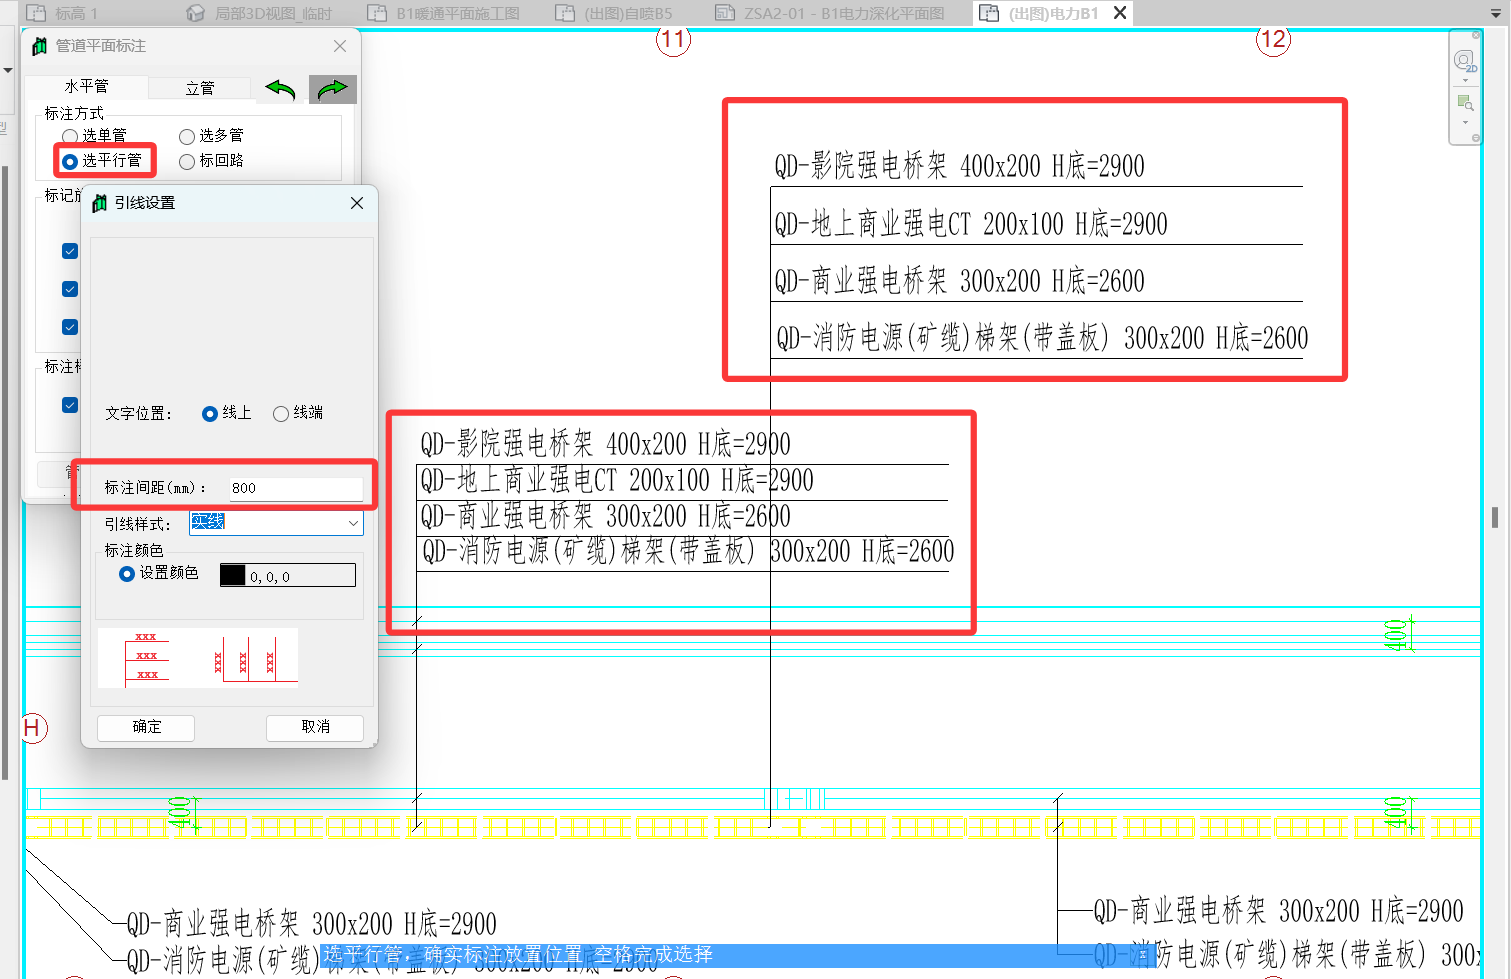
Task: Close the (出图)电力B1 view tab
Action: (x=1120, y=13)
